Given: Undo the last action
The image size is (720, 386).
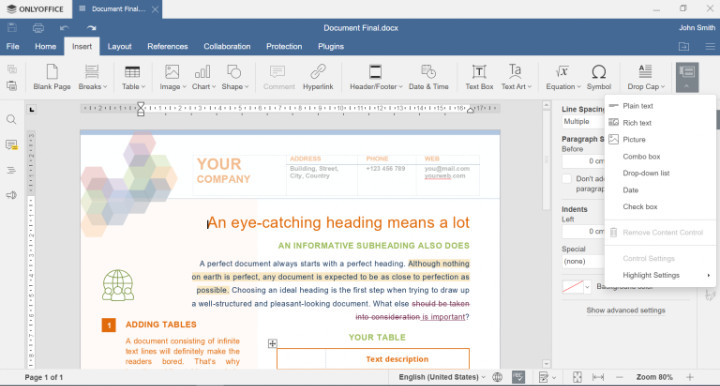Looking at the screenshot, I should [x=64, y=28].
